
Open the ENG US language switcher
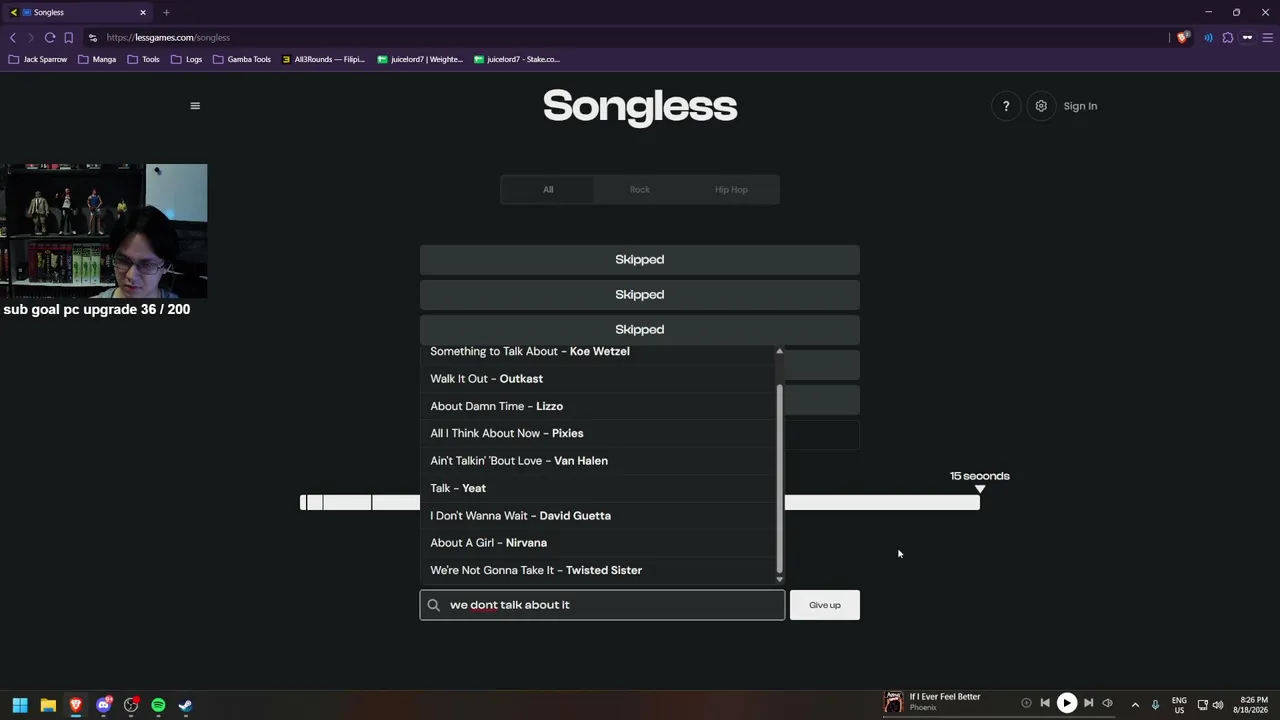[1179, 705]
